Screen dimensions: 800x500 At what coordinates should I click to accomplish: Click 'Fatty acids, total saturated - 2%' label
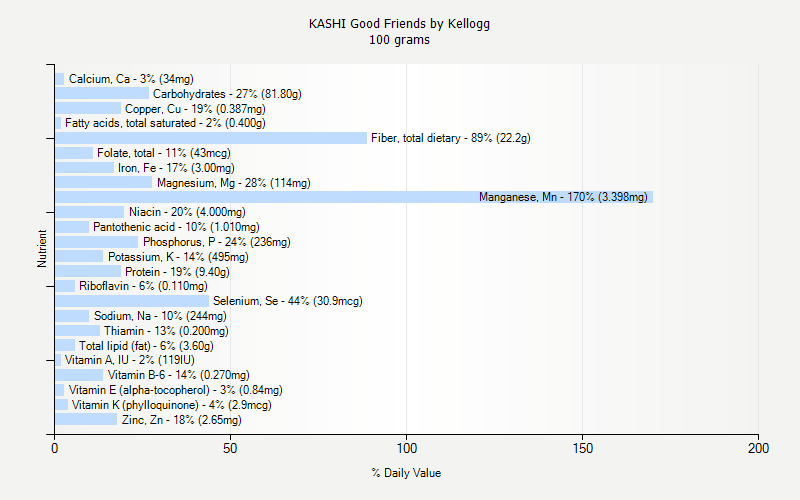165,123
